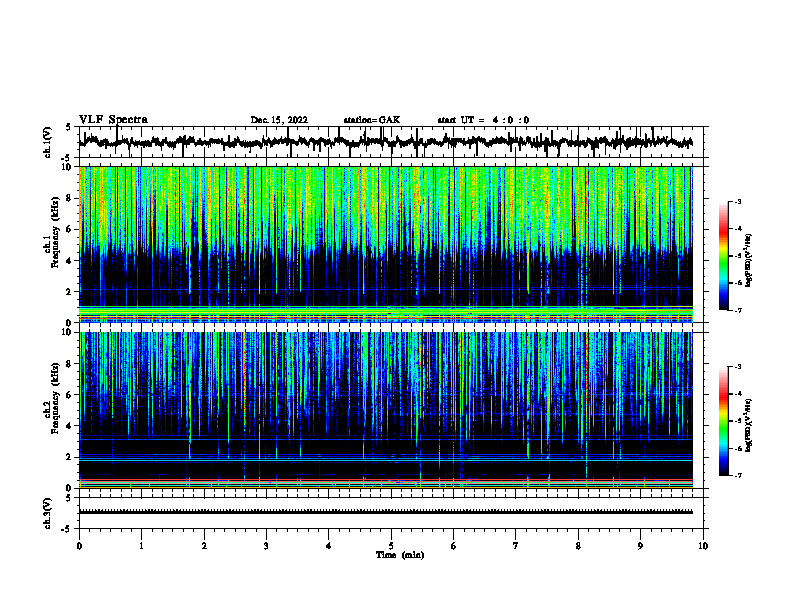Screen dimensions: 792x612
Task: Click the ch.1(V) axis label
Action: [x=48, y=142]
